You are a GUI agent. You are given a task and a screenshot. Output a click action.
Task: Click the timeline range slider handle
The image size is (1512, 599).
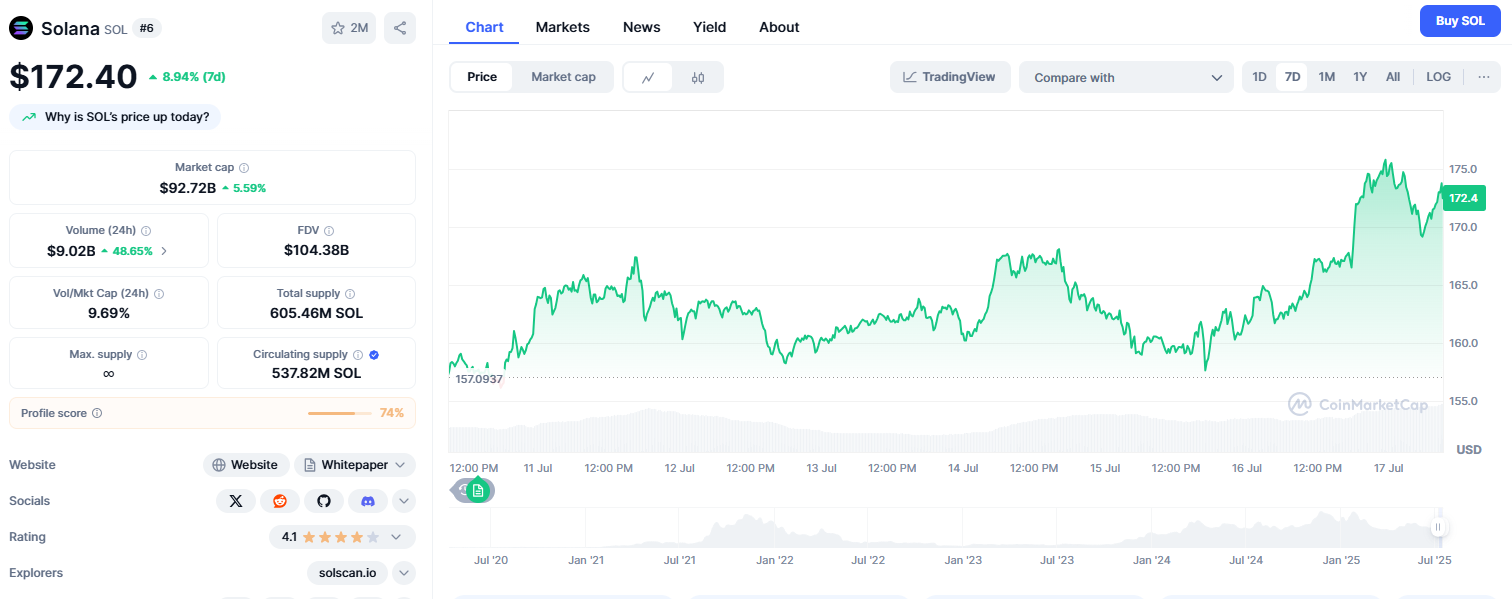coord(1438,527)
